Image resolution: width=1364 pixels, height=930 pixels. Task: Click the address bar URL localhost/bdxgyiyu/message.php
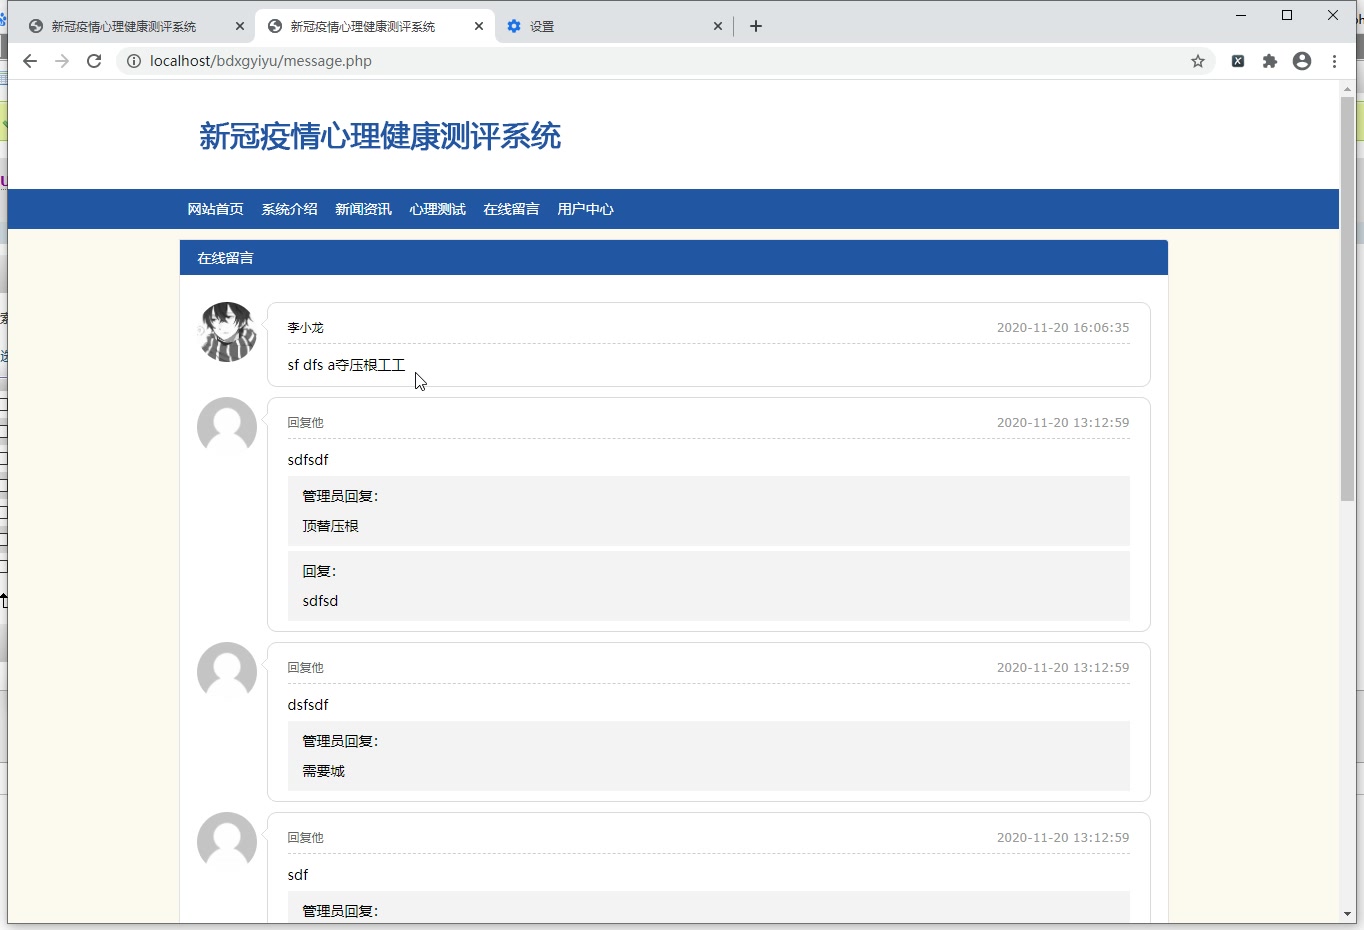pos(261,61)
